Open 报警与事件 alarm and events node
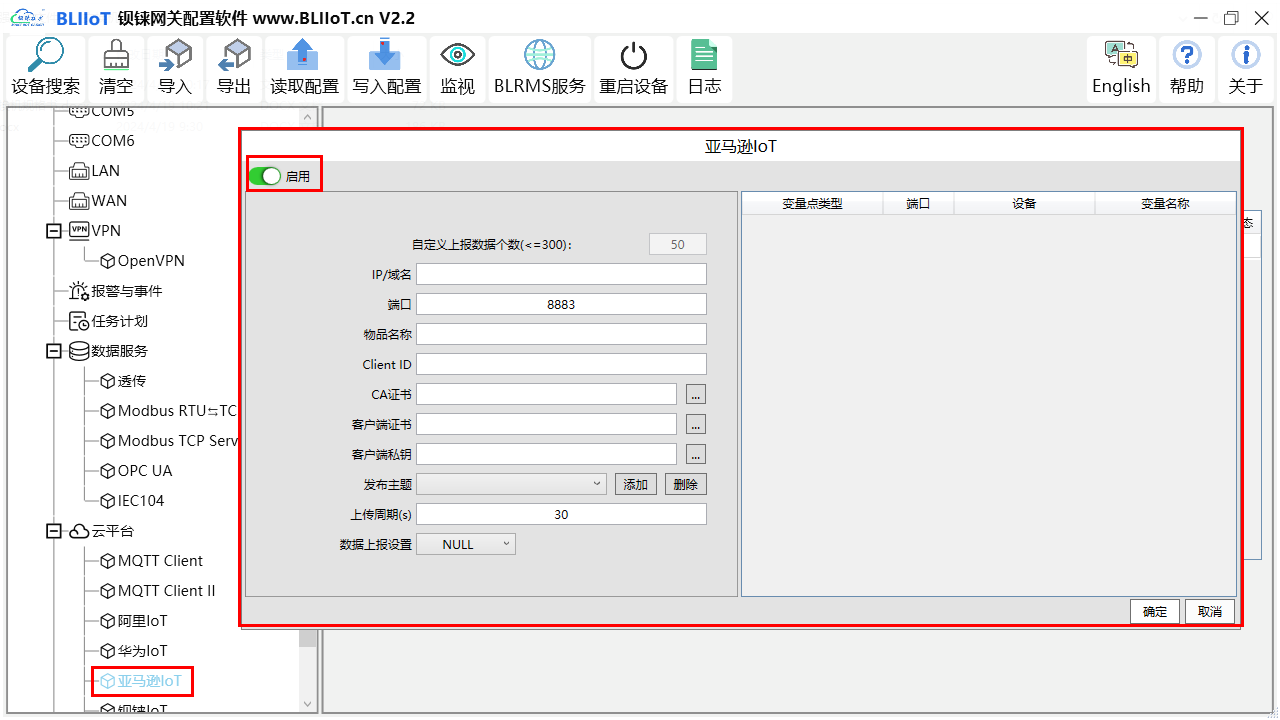Image resolution: width=1280 pixels, height=720 pixels. pyautogui.click(x=115, y=291)
